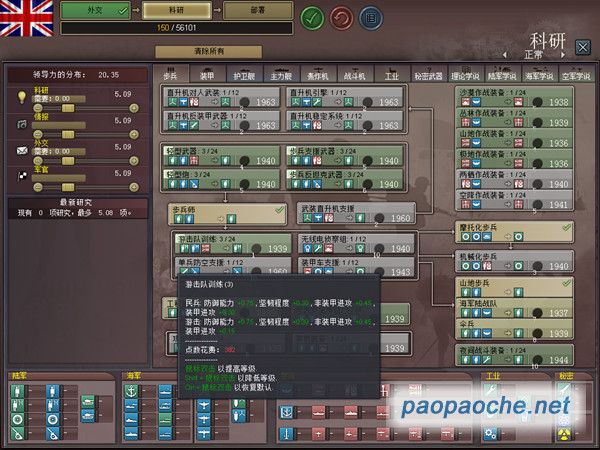The image size is (600, 450).
Task: Click left arrow next to 正常
Action: click(x=505, y=55)
